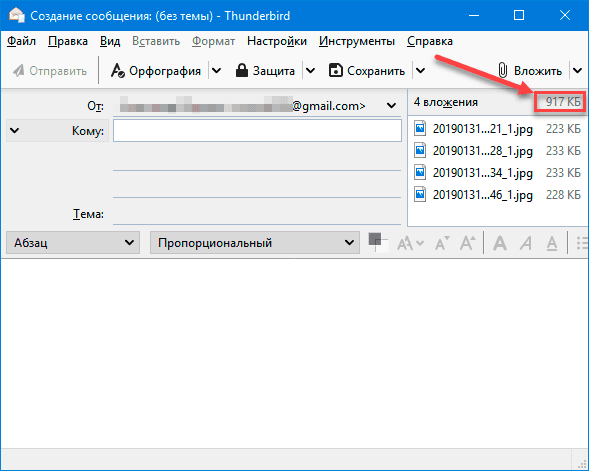Open the Настройки menu
Image resolution: width=589 pixels, height=471 pixels.
point(277,41)
